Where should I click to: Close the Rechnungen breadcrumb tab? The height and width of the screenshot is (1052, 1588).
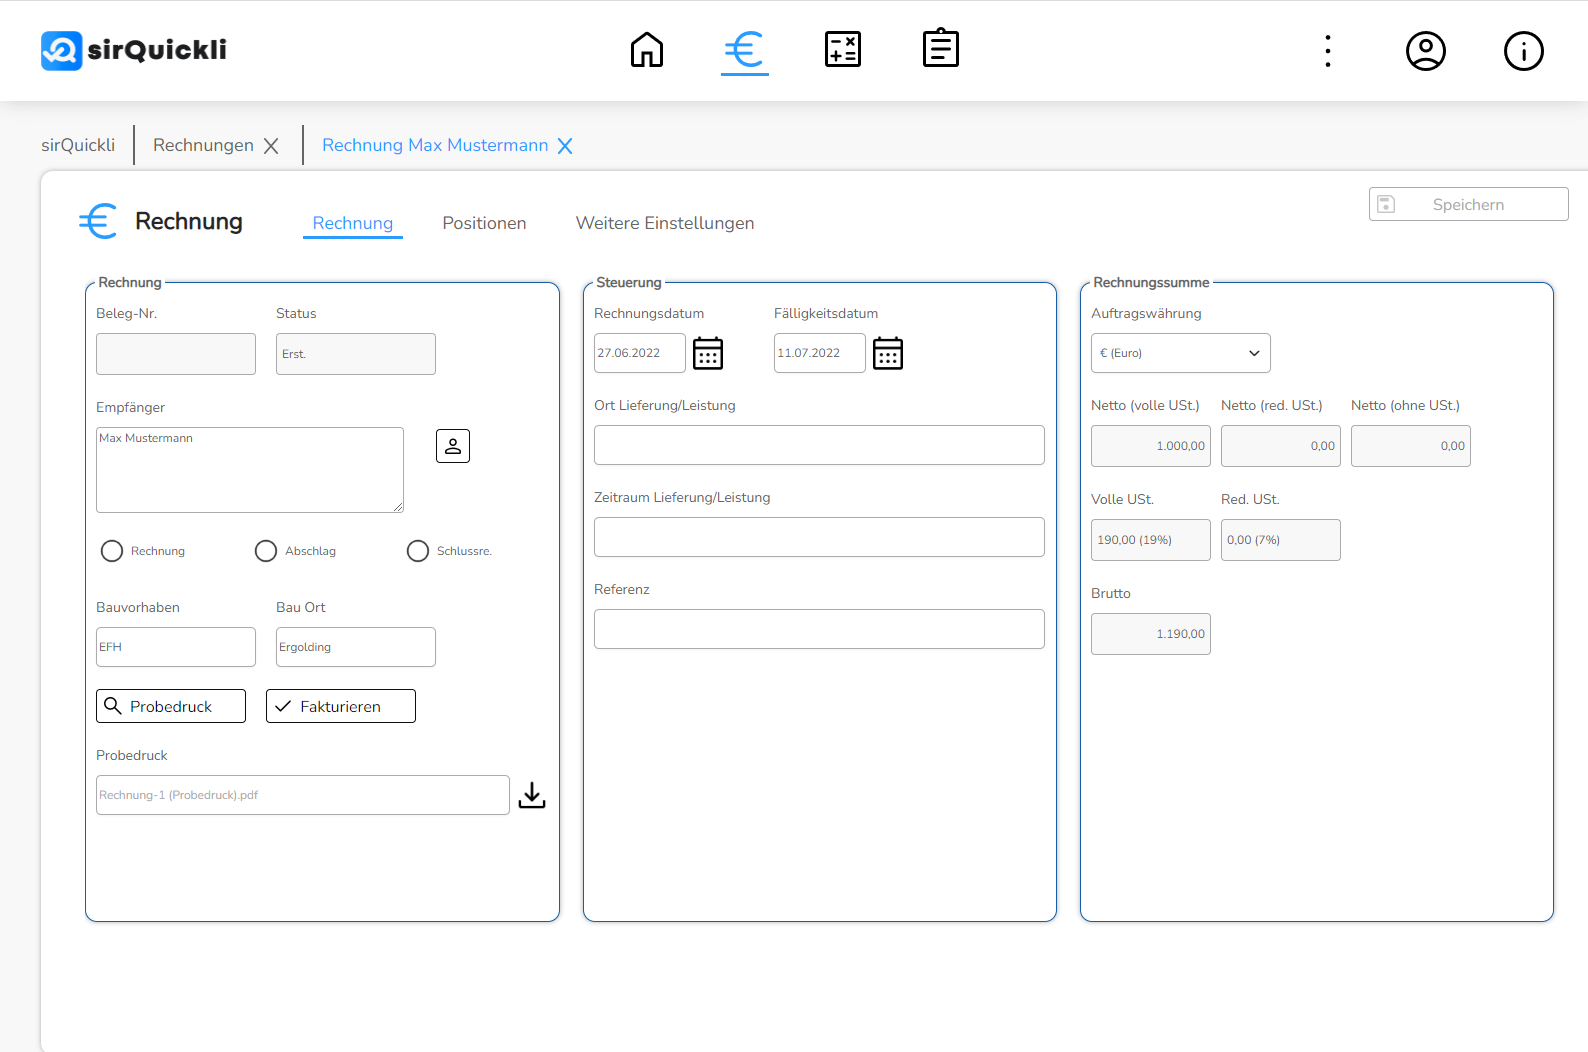point(271,146)
